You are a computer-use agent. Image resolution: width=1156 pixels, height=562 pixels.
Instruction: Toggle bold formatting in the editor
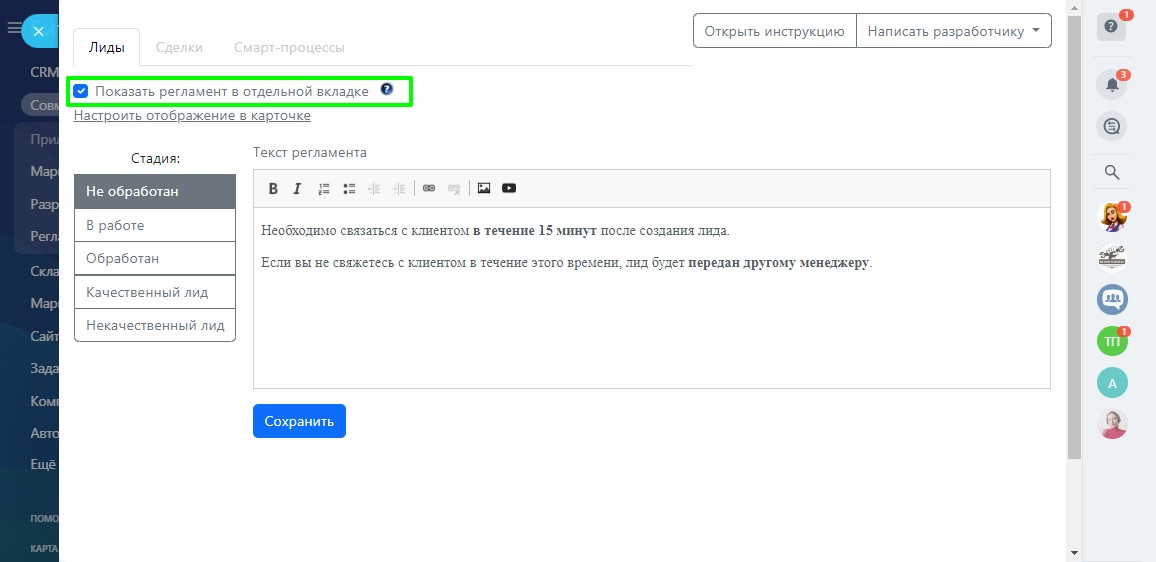273,189
